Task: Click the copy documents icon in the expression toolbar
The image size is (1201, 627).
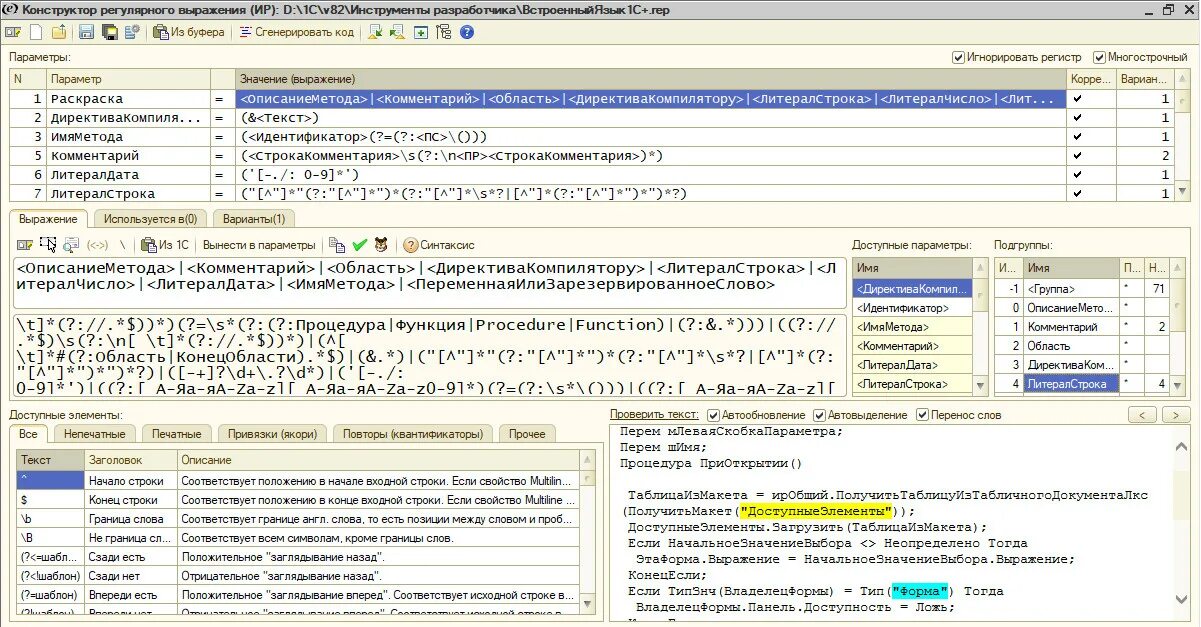Action: (x=337, y=245)
